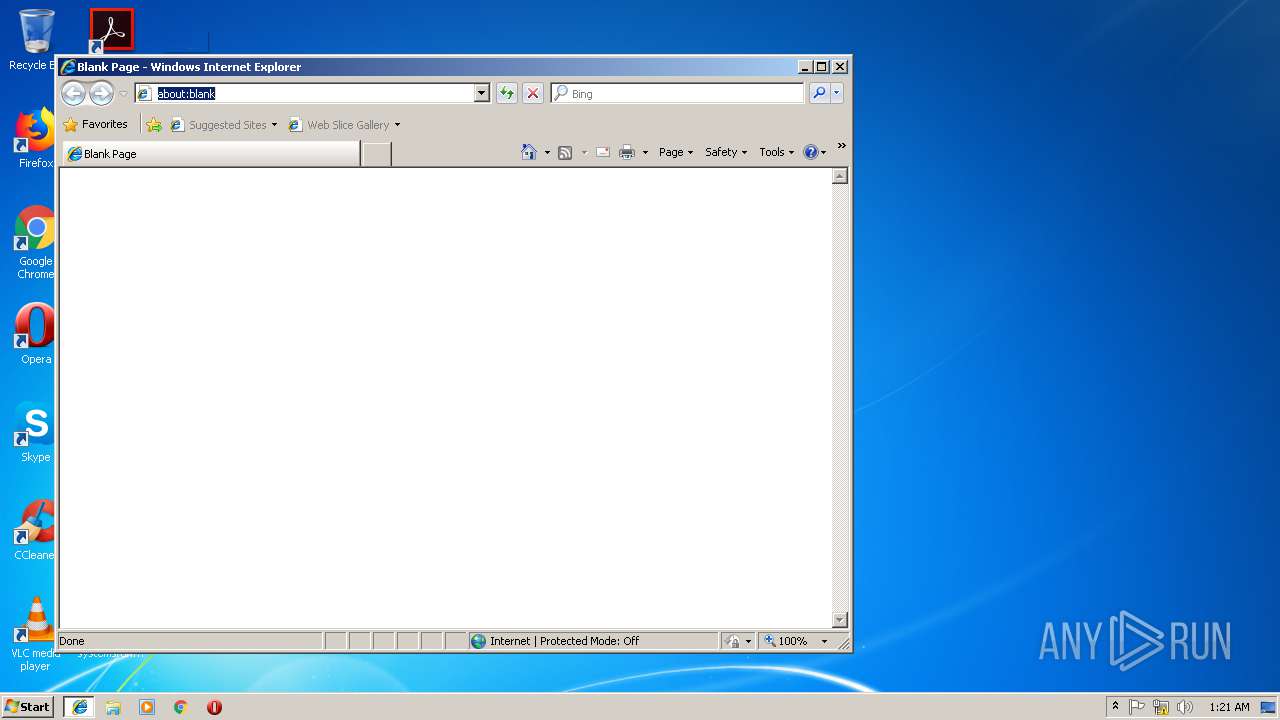Click Internet Explorer taskbar icon
This screenshot has height=720, width=1280.
(x=79, y=707)
